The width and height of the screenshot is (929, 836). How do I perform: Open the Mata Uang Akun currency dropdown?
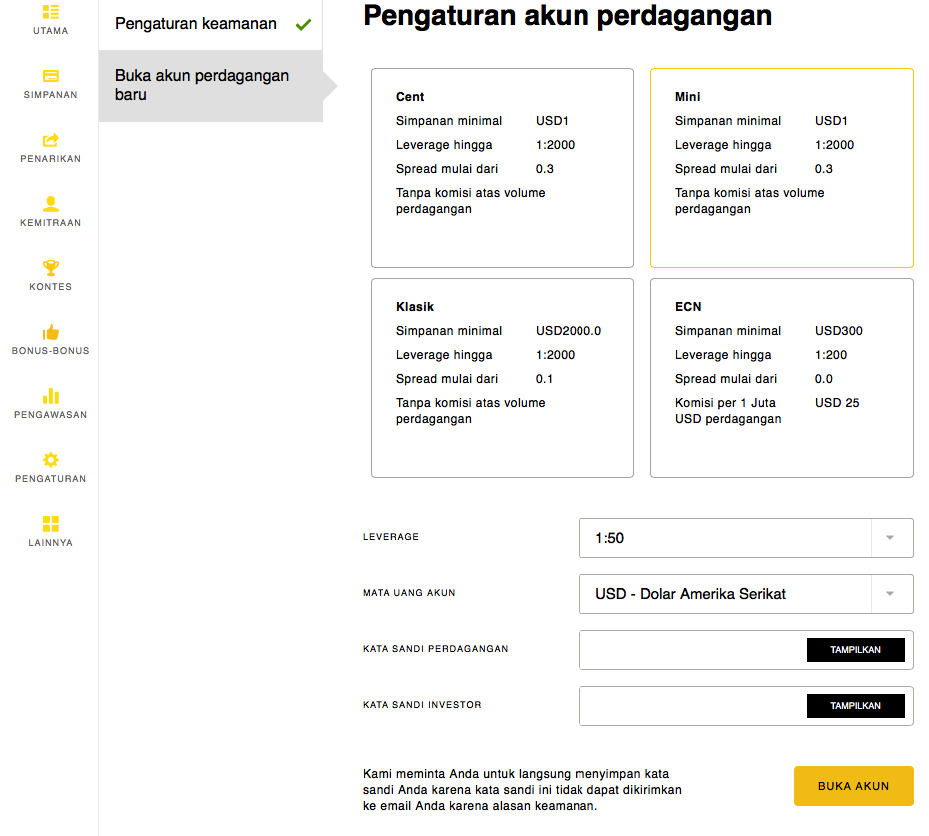(x=745, y=594)
